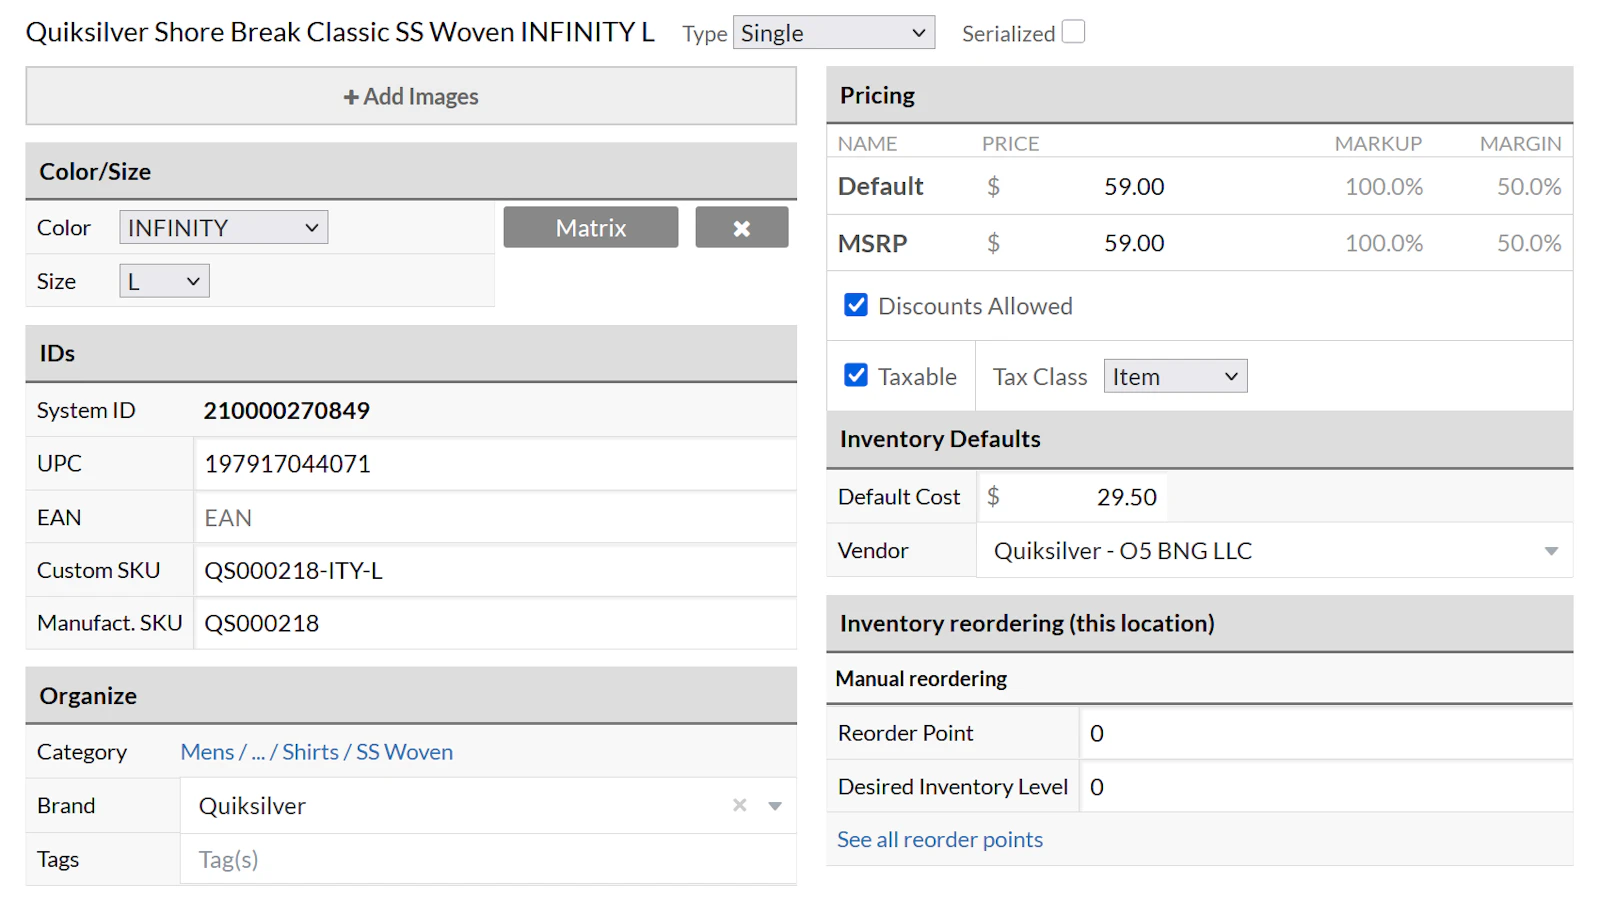Click the MSRP row markup 100.0%
1600x915 pixels.
point(1383,244)
